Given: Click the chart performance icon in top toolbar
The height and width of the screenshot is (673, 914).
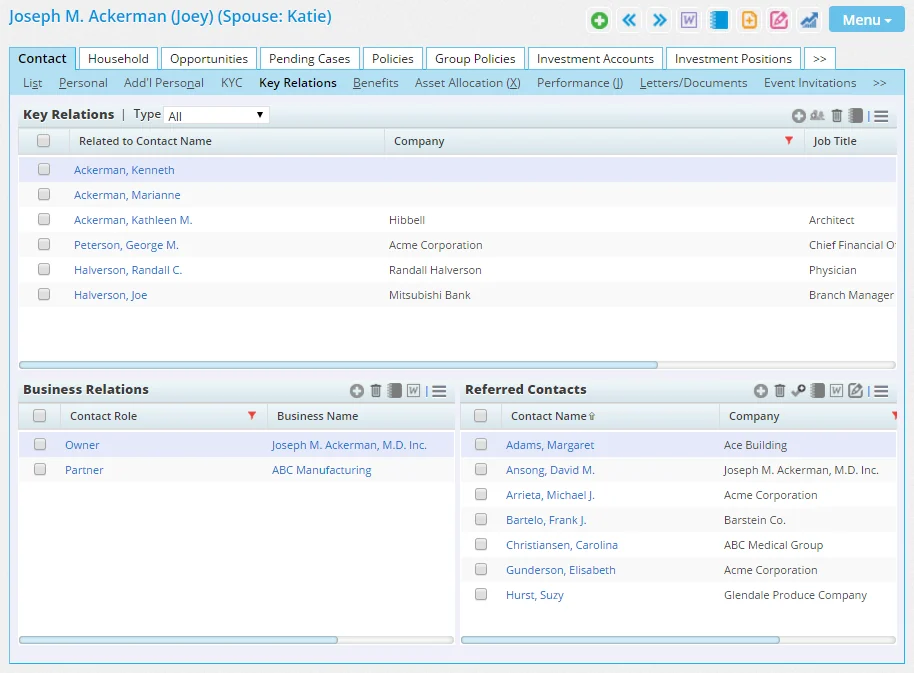Looking at the screenshot, I should coord(809,20).
